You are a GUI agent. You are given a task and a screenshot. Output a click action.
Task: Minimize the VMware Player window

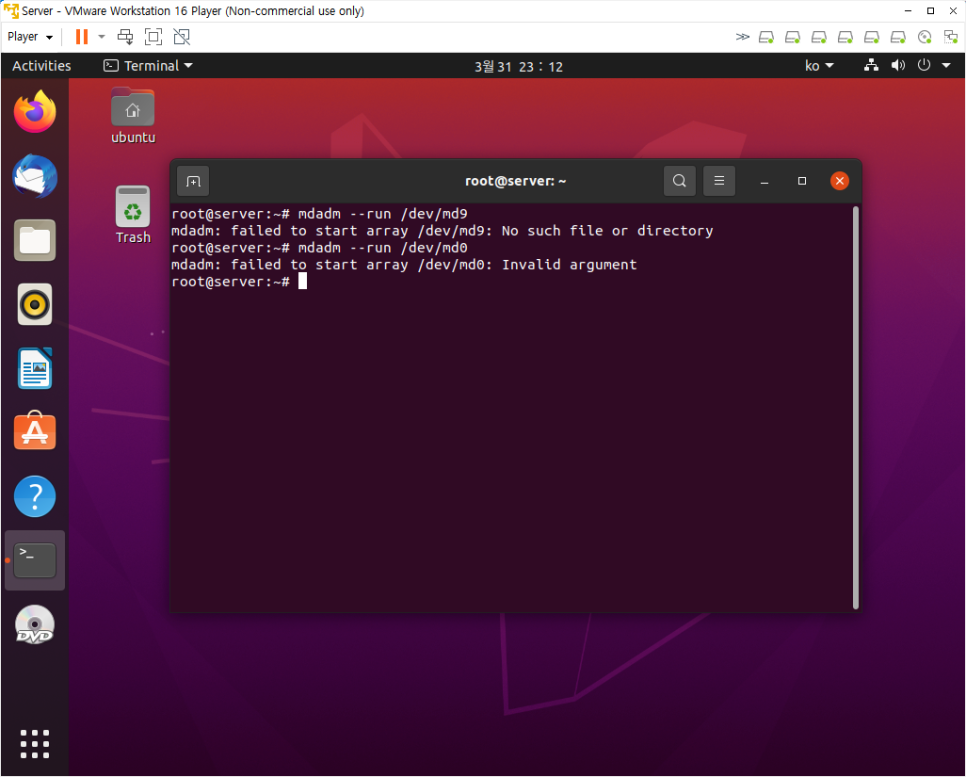click(908, 11)
